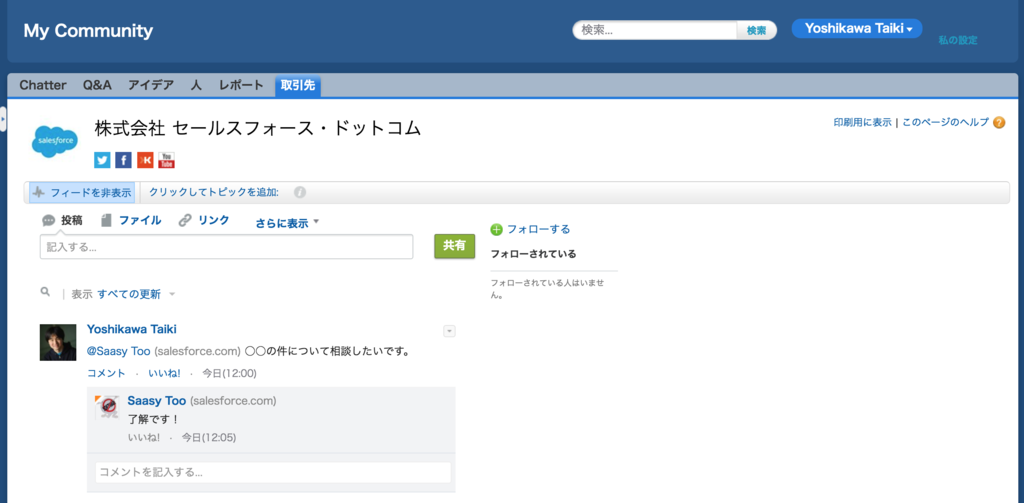The image size is (1024, 503).
Task: Click the My Community header title
Action: pos(88,31)
